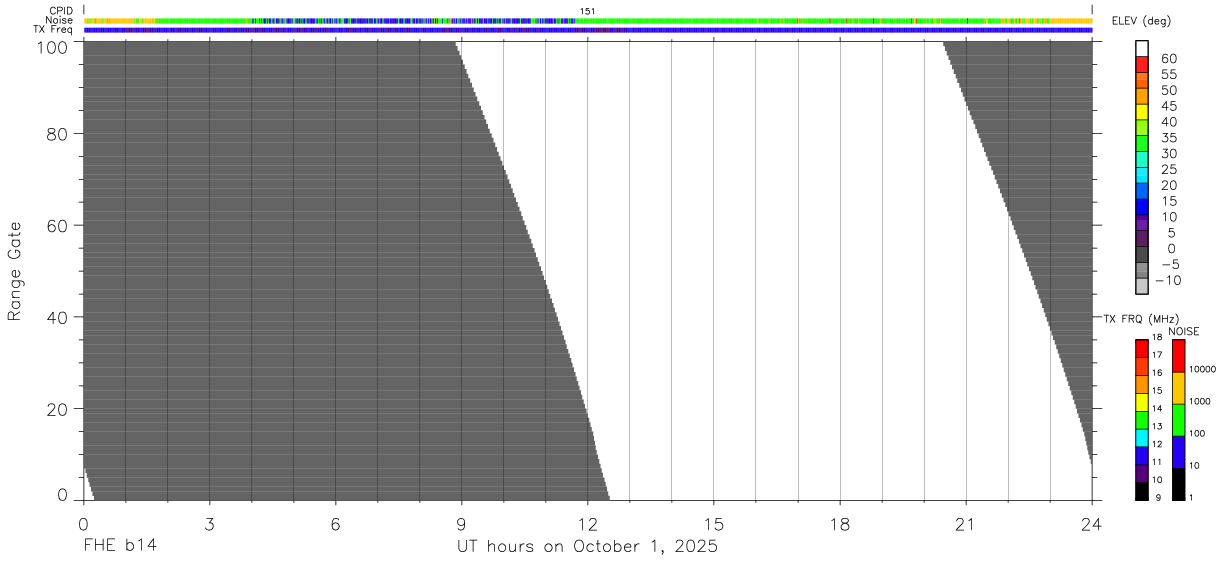
Task: Click the black bottom segment of the NOISE colorbar
Action: pyautogui.click(x=1179, y=485)
